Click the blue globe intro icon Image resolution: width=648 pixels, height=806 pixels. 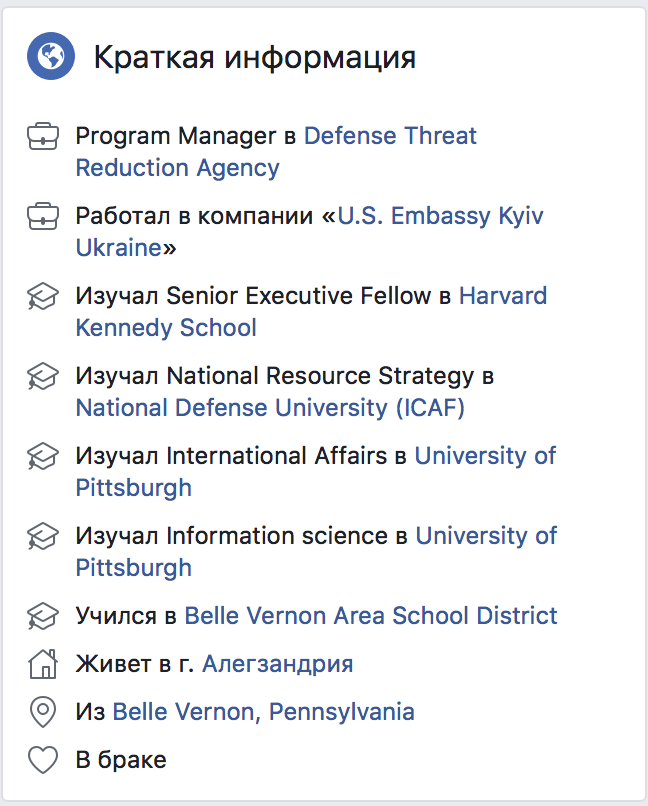52,56
